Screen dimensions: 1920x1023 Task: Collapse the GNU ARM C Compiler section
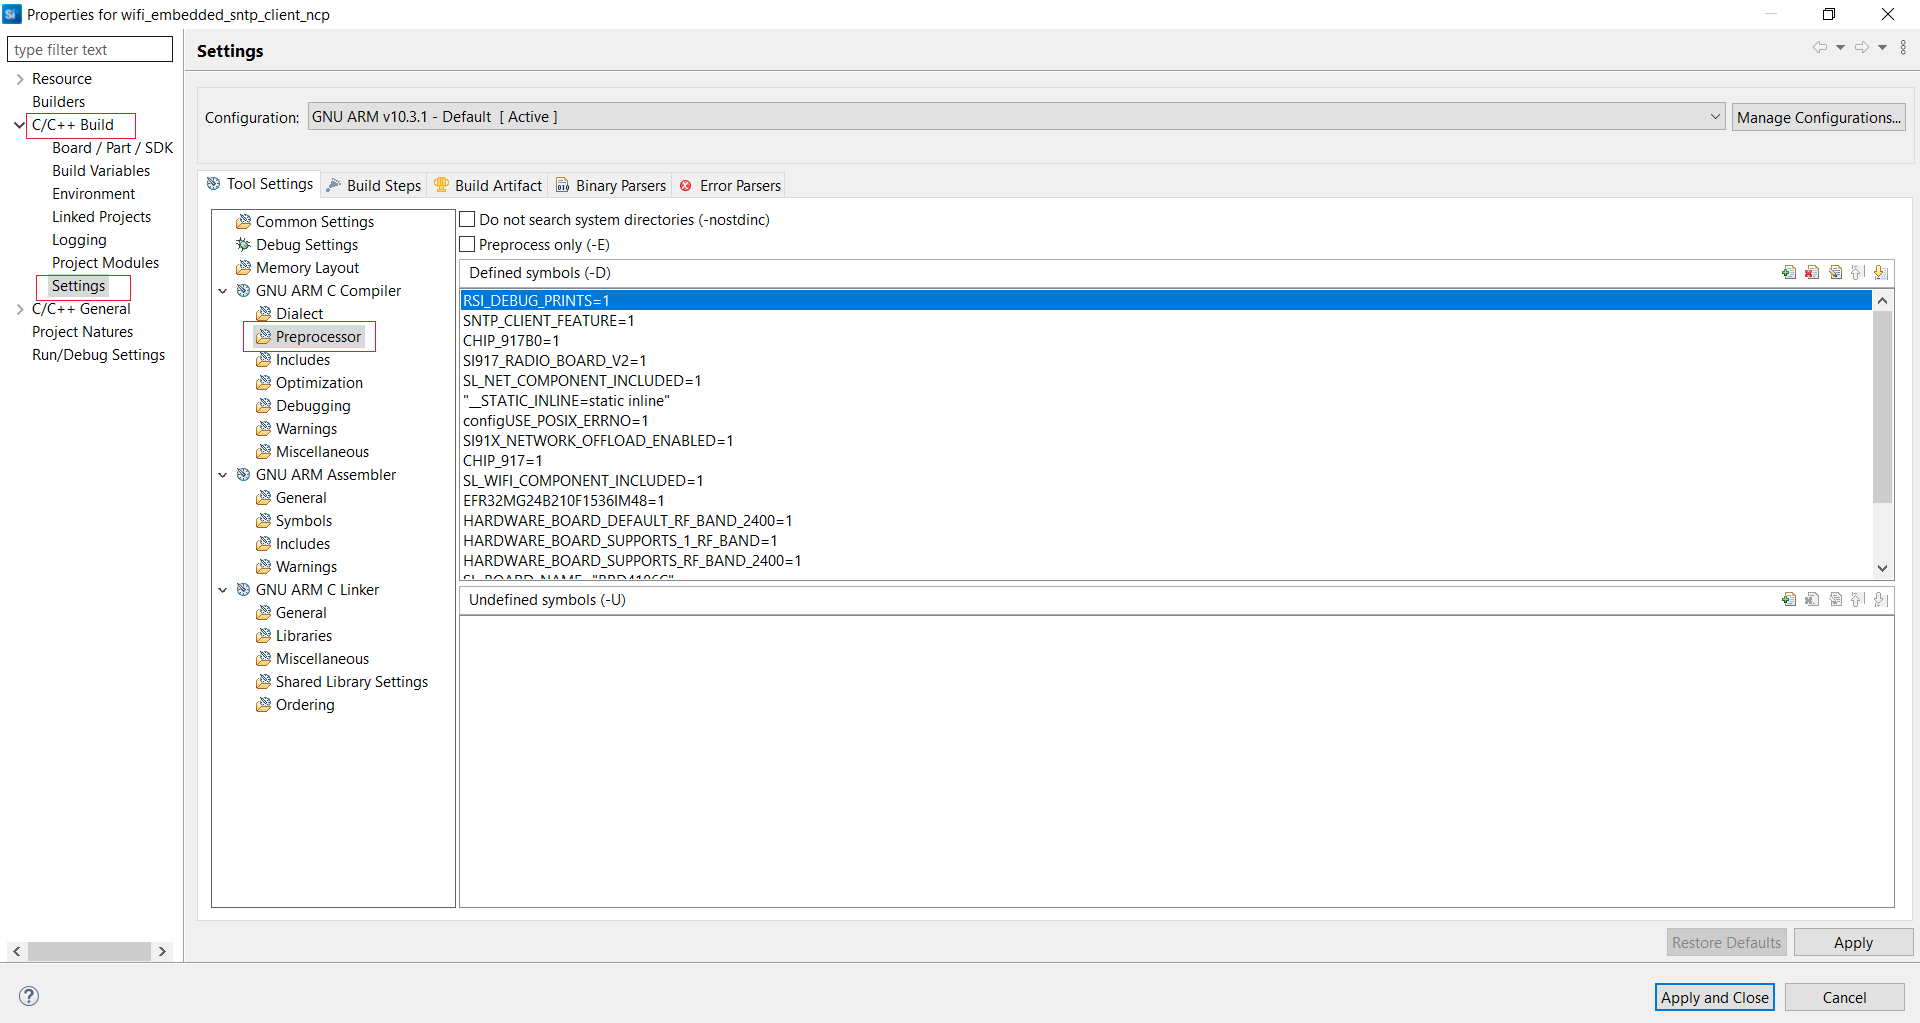click(x=222, y=290)
